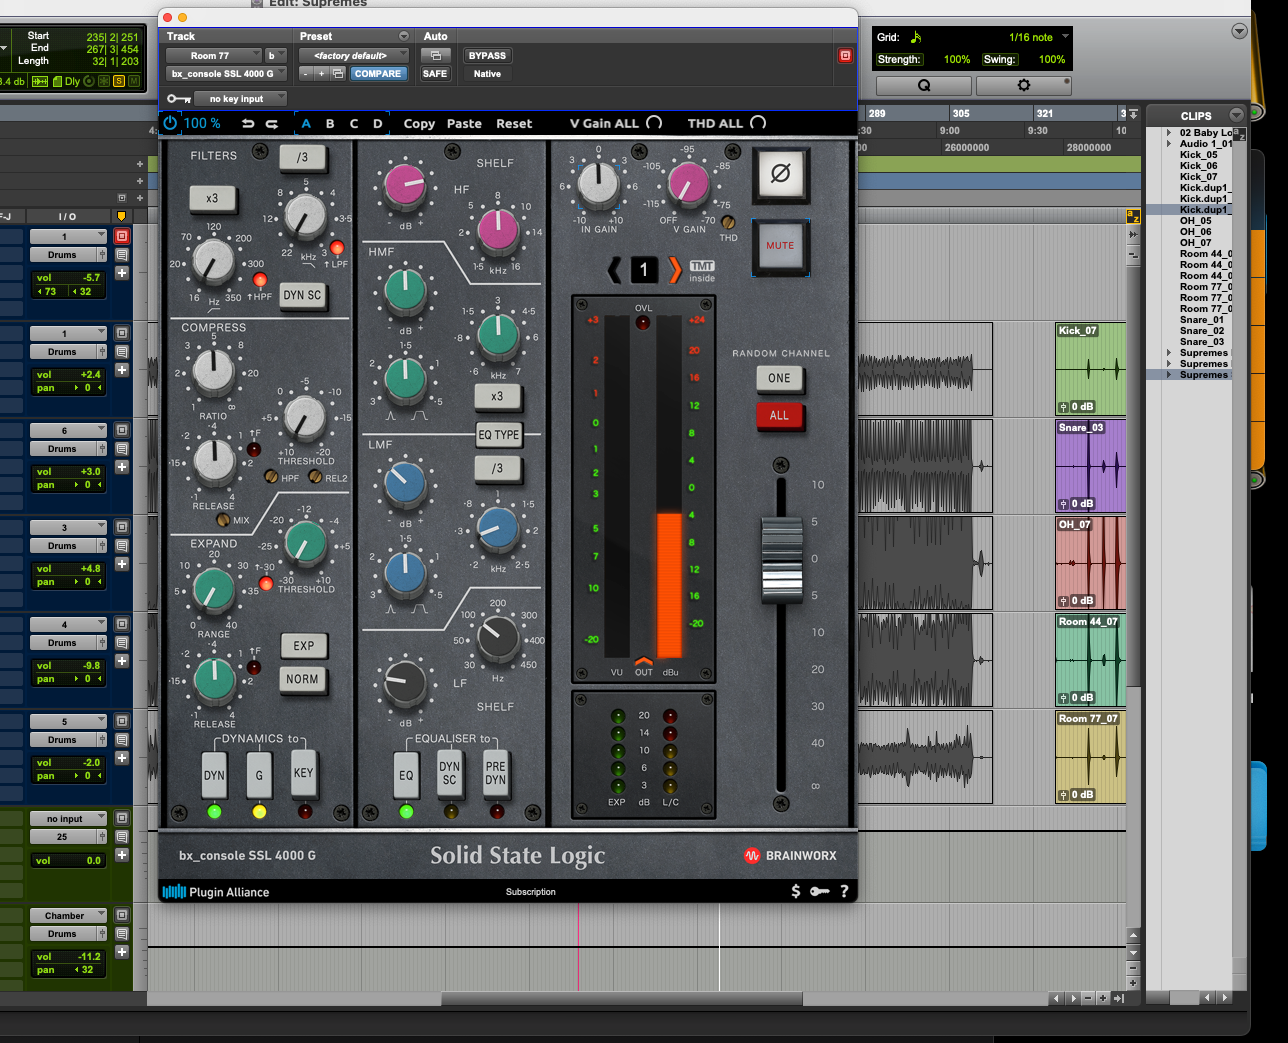1288x1043 pixels.
Task: Select settings slot A
Action: click(306, 124)
